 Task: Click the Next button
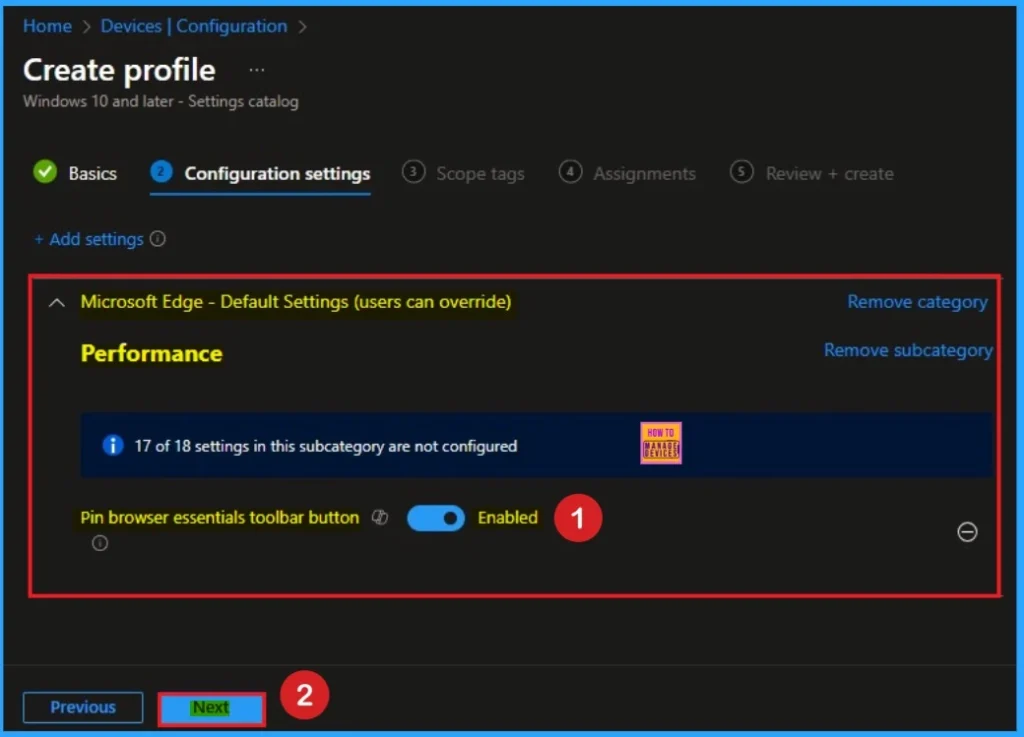point(211,708)
